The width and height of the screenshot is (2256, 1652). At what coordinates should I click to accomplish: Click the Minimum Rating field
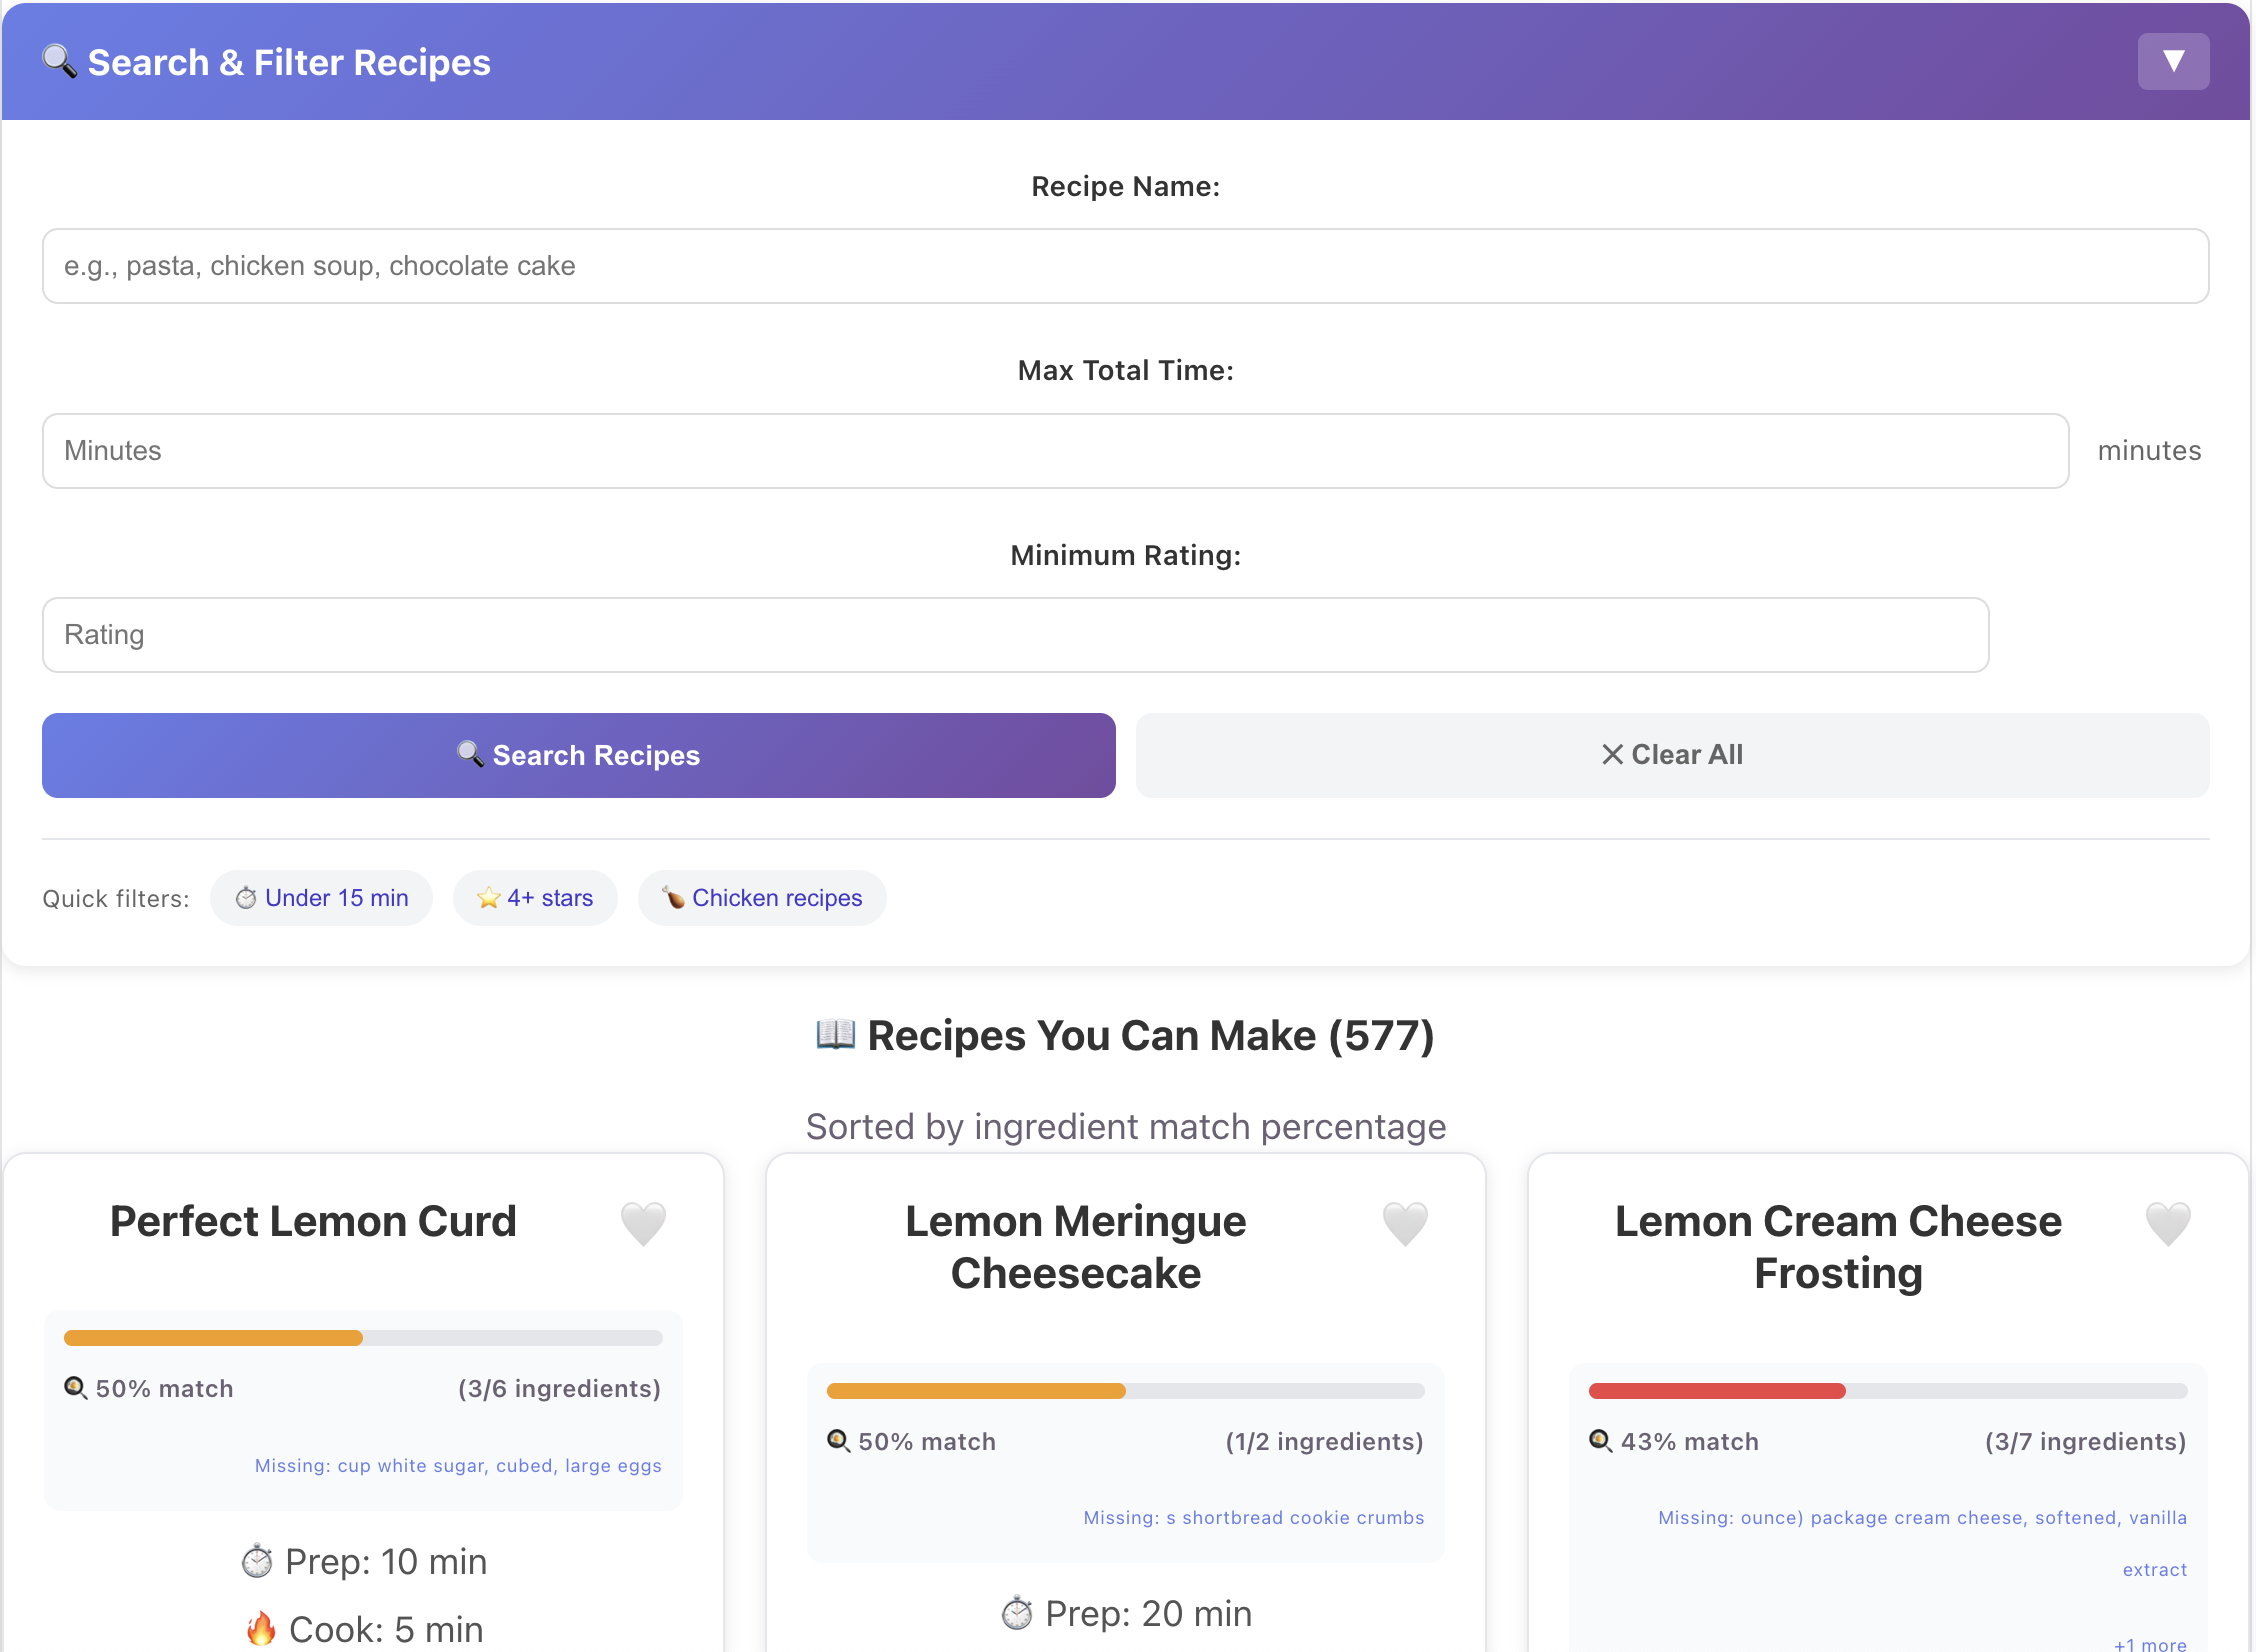coord(1015,635)
